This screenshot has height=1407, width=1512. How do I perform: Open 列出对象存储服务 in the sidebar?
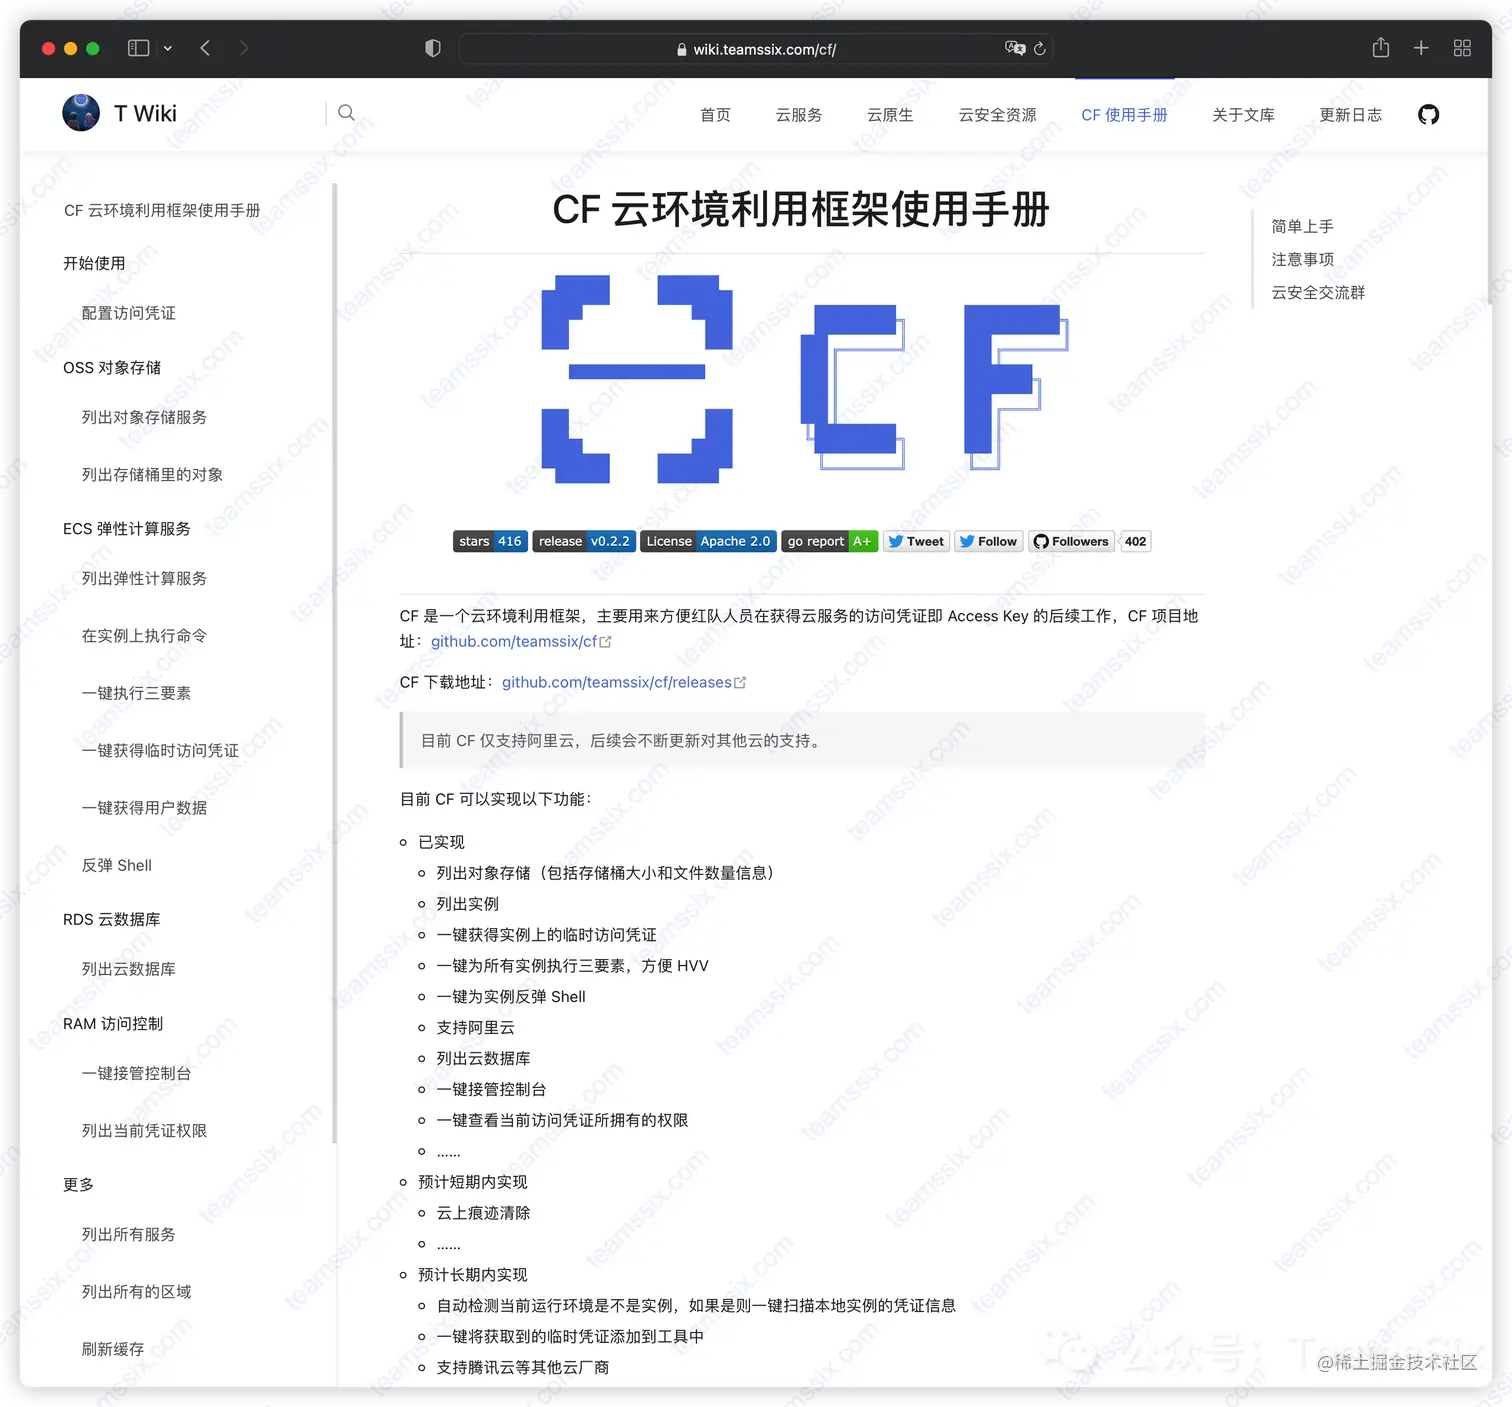click(144, 417)
